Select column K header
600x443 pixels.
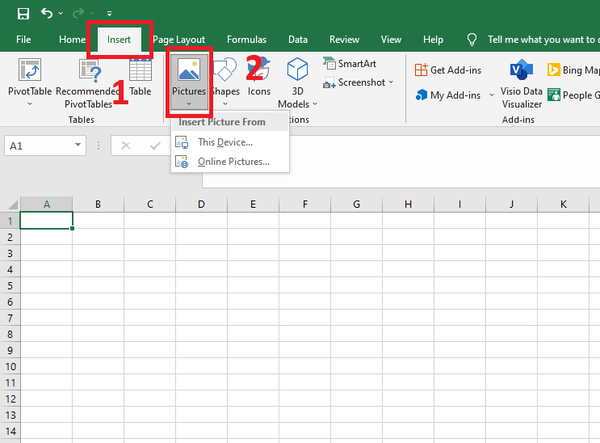(563, 204)
